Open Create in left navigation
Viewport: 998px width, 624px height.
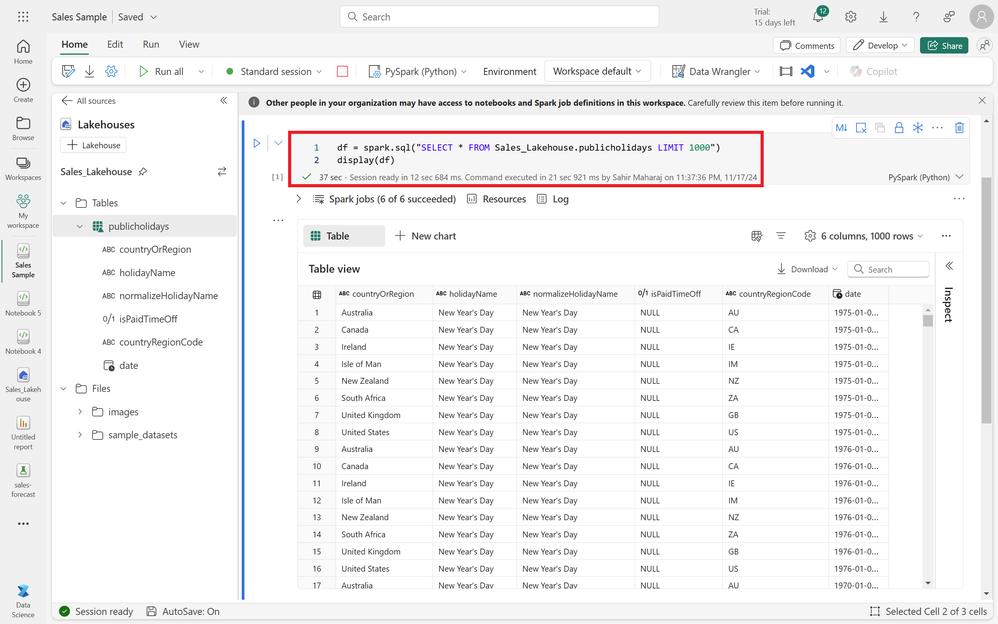[23, 90]
